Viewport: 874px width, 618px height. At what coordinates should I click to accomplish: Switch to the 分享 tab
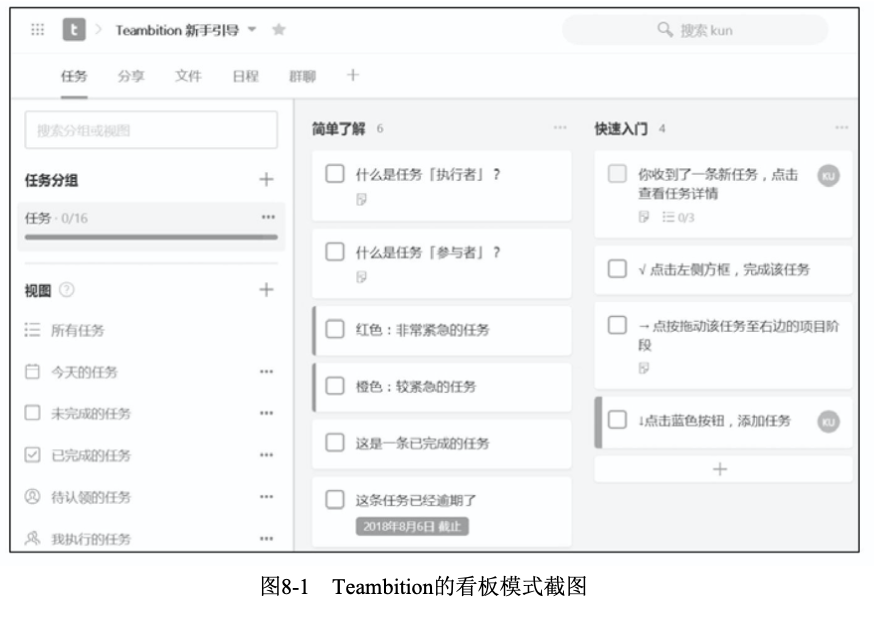(x=131, y=76)
